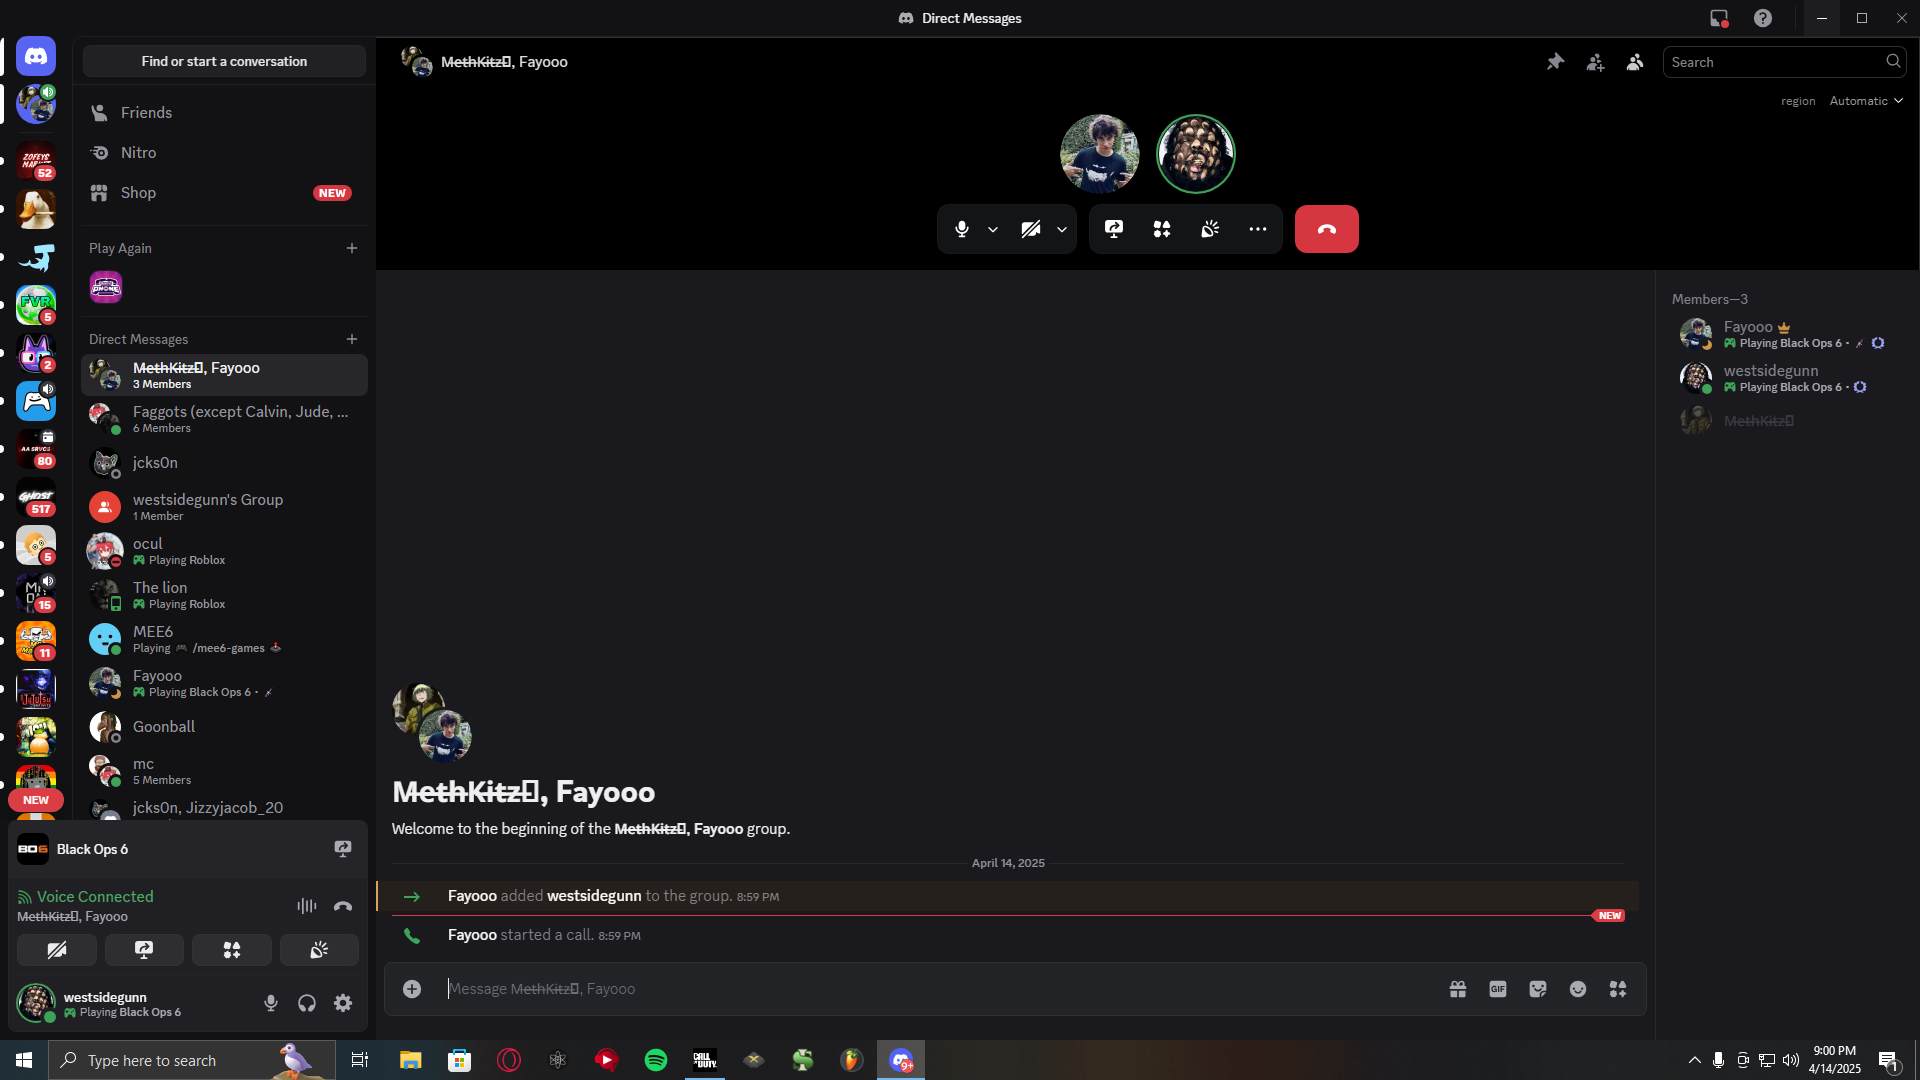Viewport: 1920px width, 1080px height.
Task: Open the emoji picker in message bar
Action: click(1577, 989)
